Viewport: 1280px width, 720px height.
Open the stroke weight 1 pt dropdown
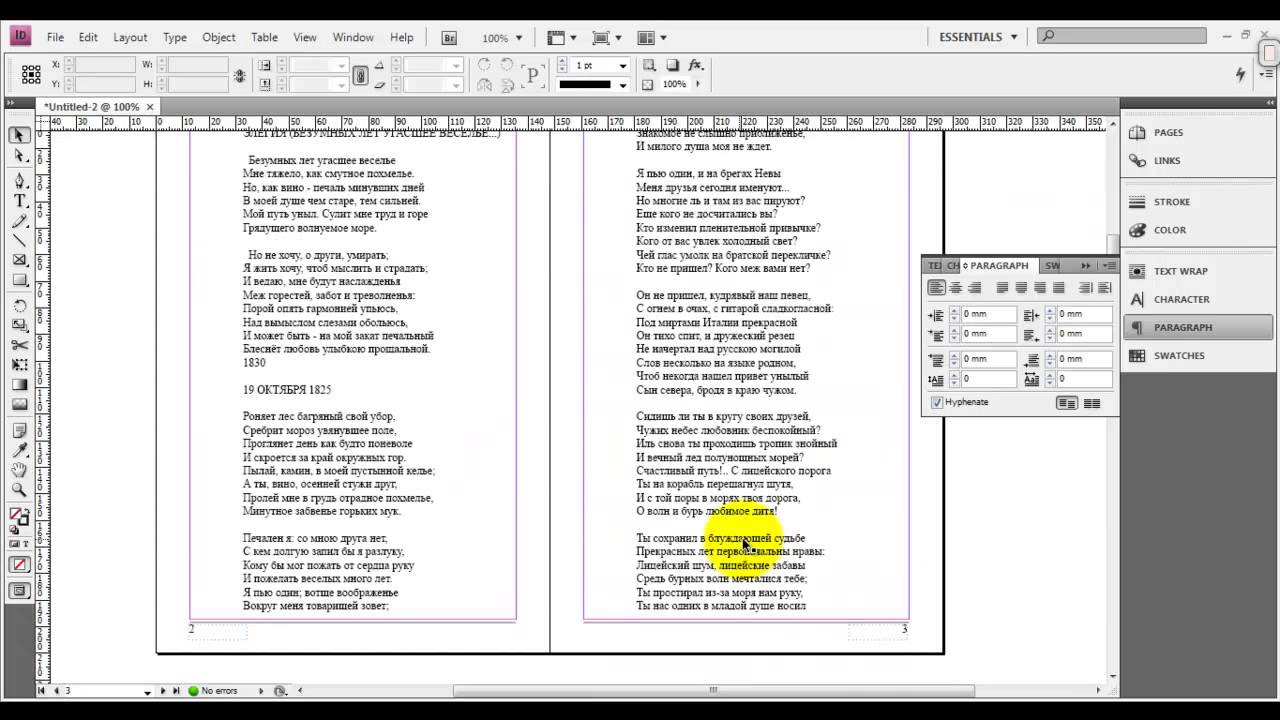[x=623, y=66]
